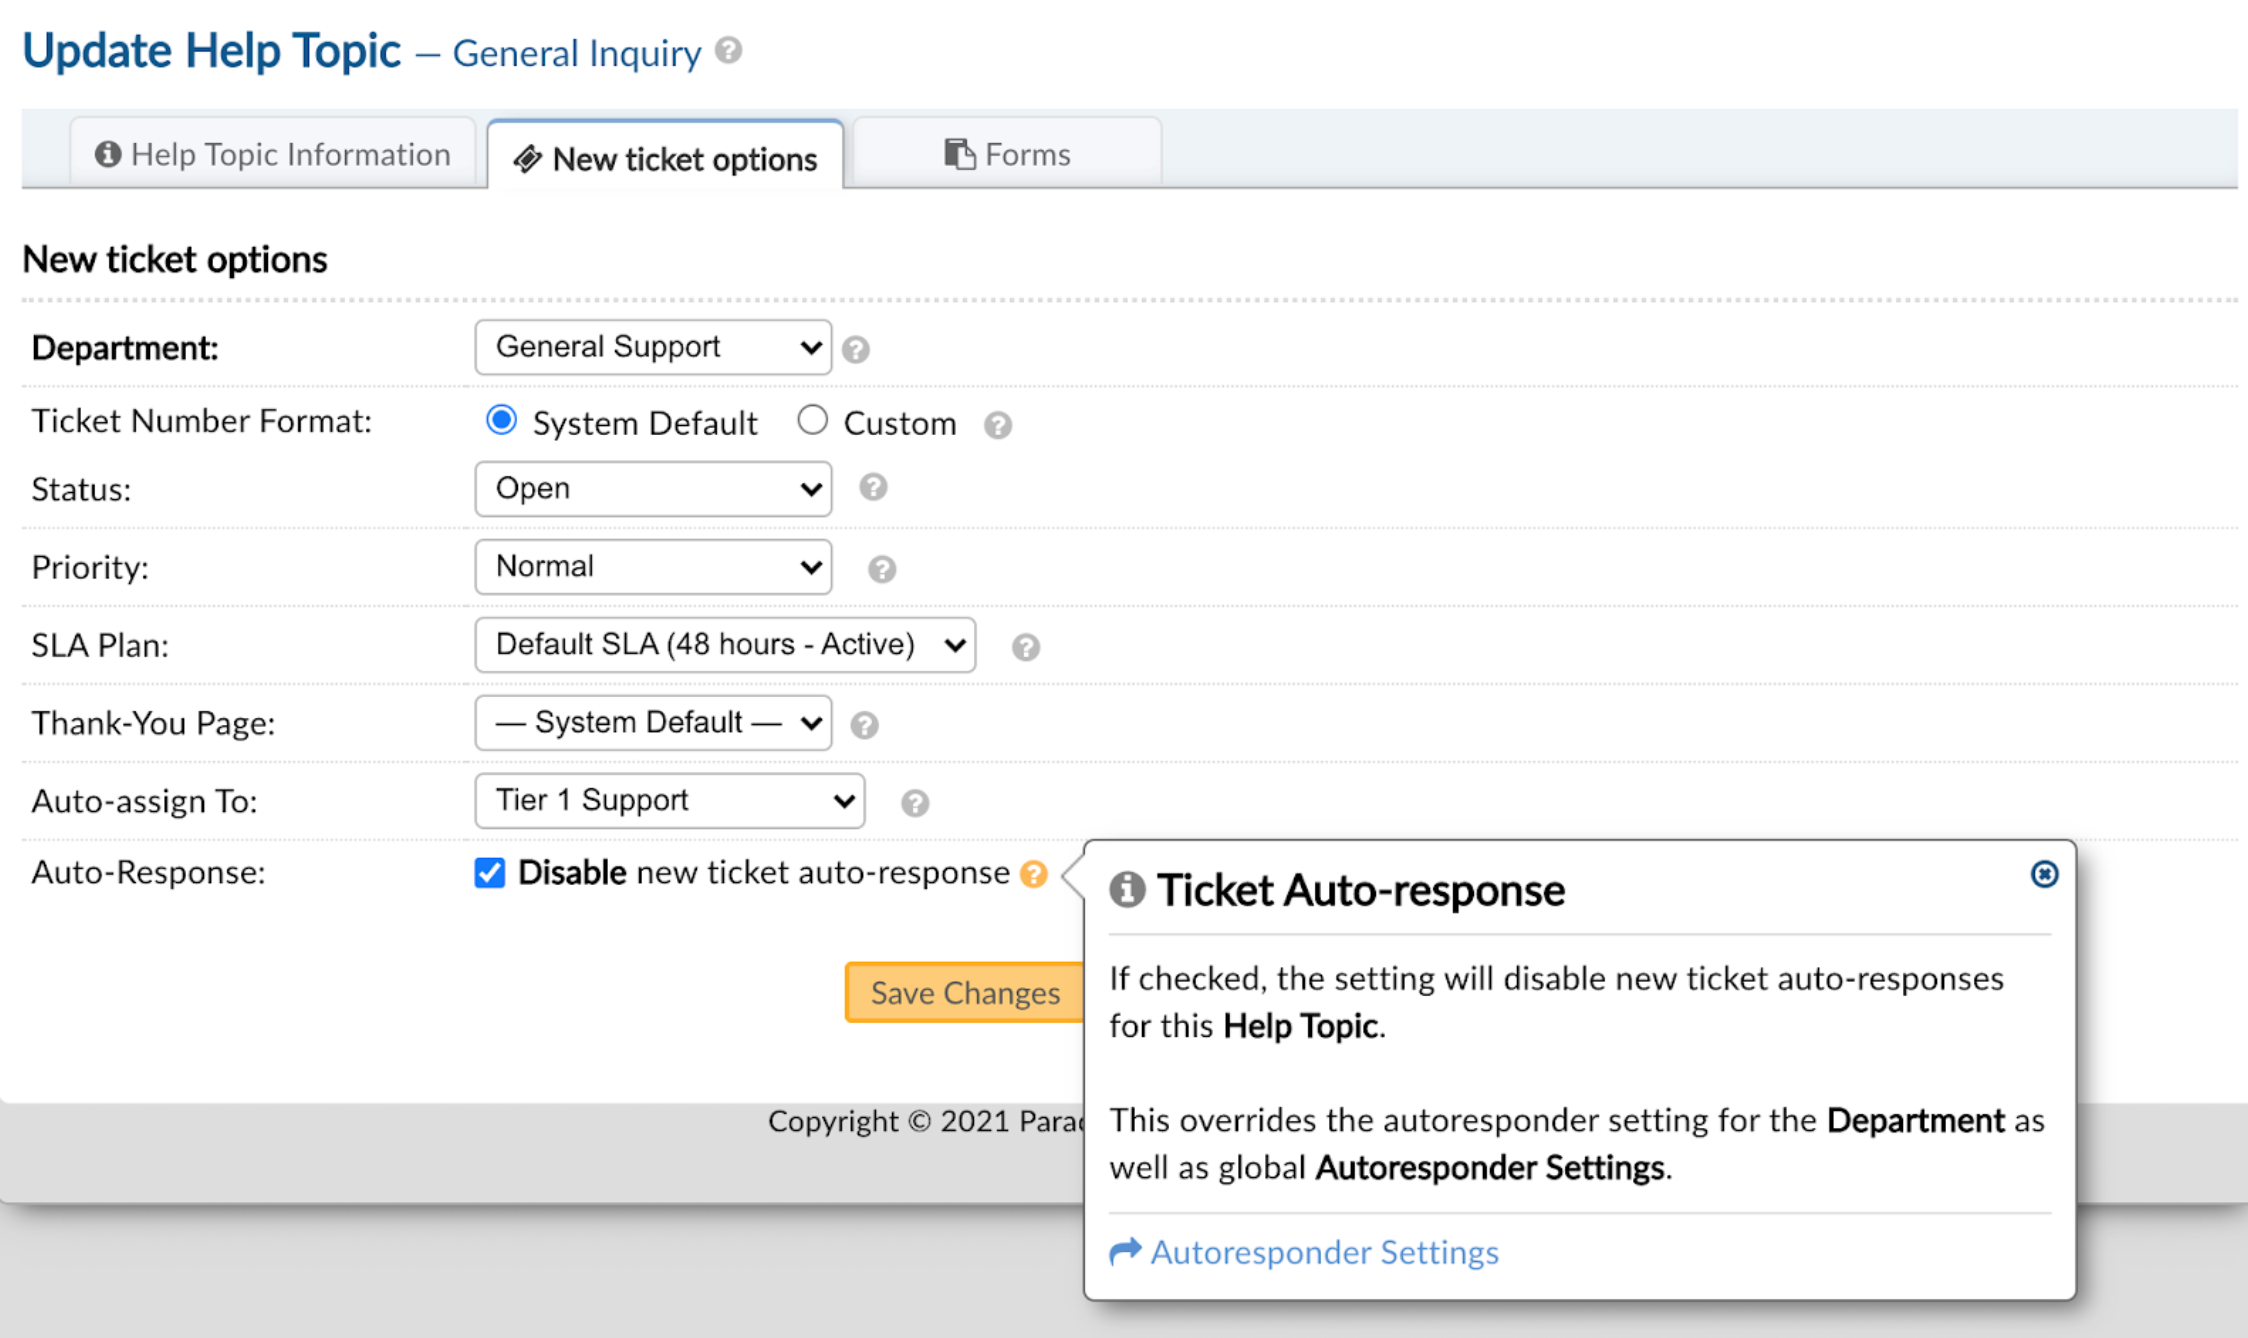This screenshot has height=1338, width=2248.
Task: Expand the Department dropdown
Action: click(x=650, y=346)
